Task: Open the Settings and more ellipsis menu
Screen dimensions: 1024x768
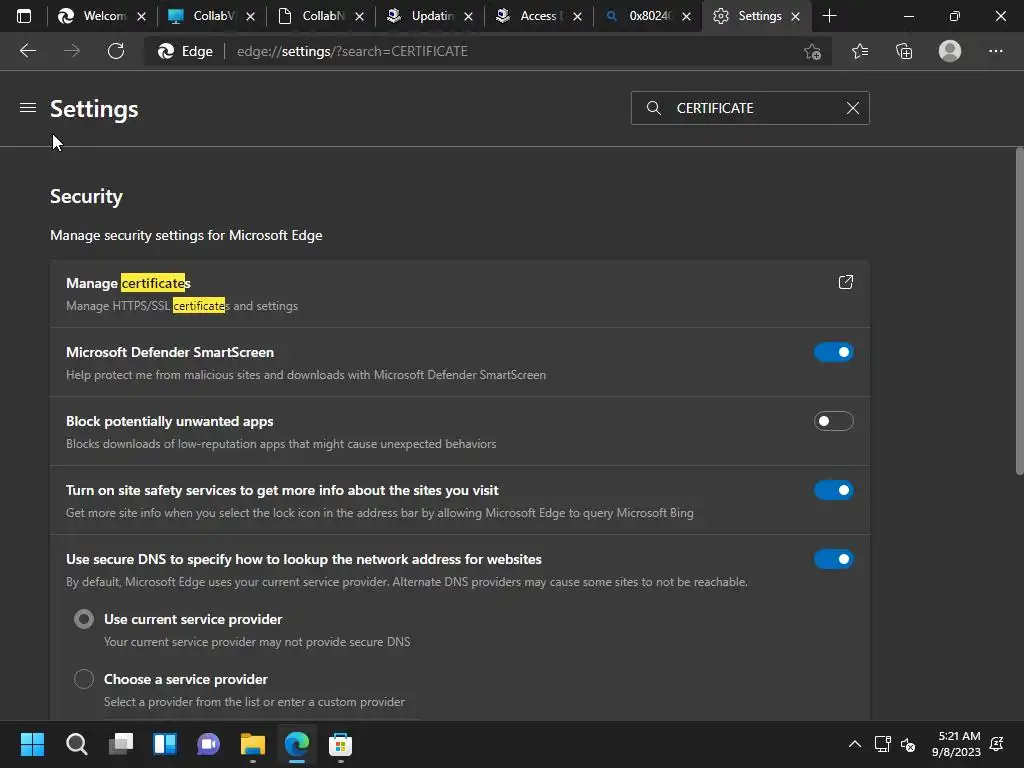Action: (995, 51)
